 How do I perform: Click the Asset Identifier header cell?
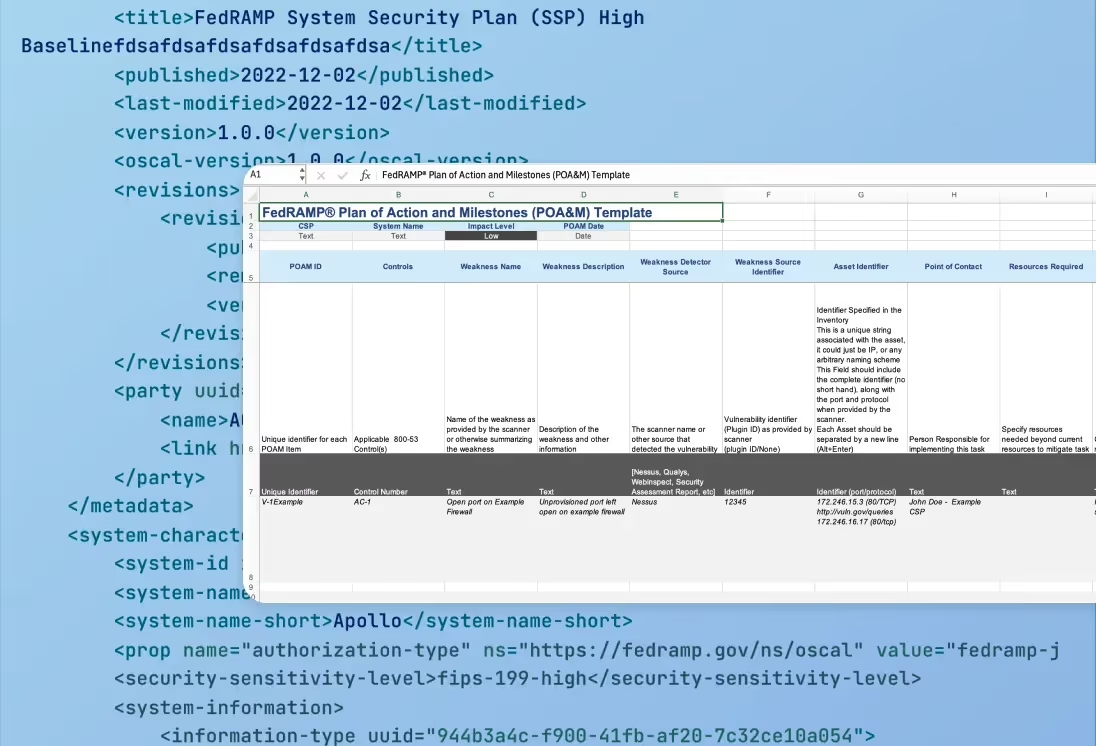coord(860,266)
